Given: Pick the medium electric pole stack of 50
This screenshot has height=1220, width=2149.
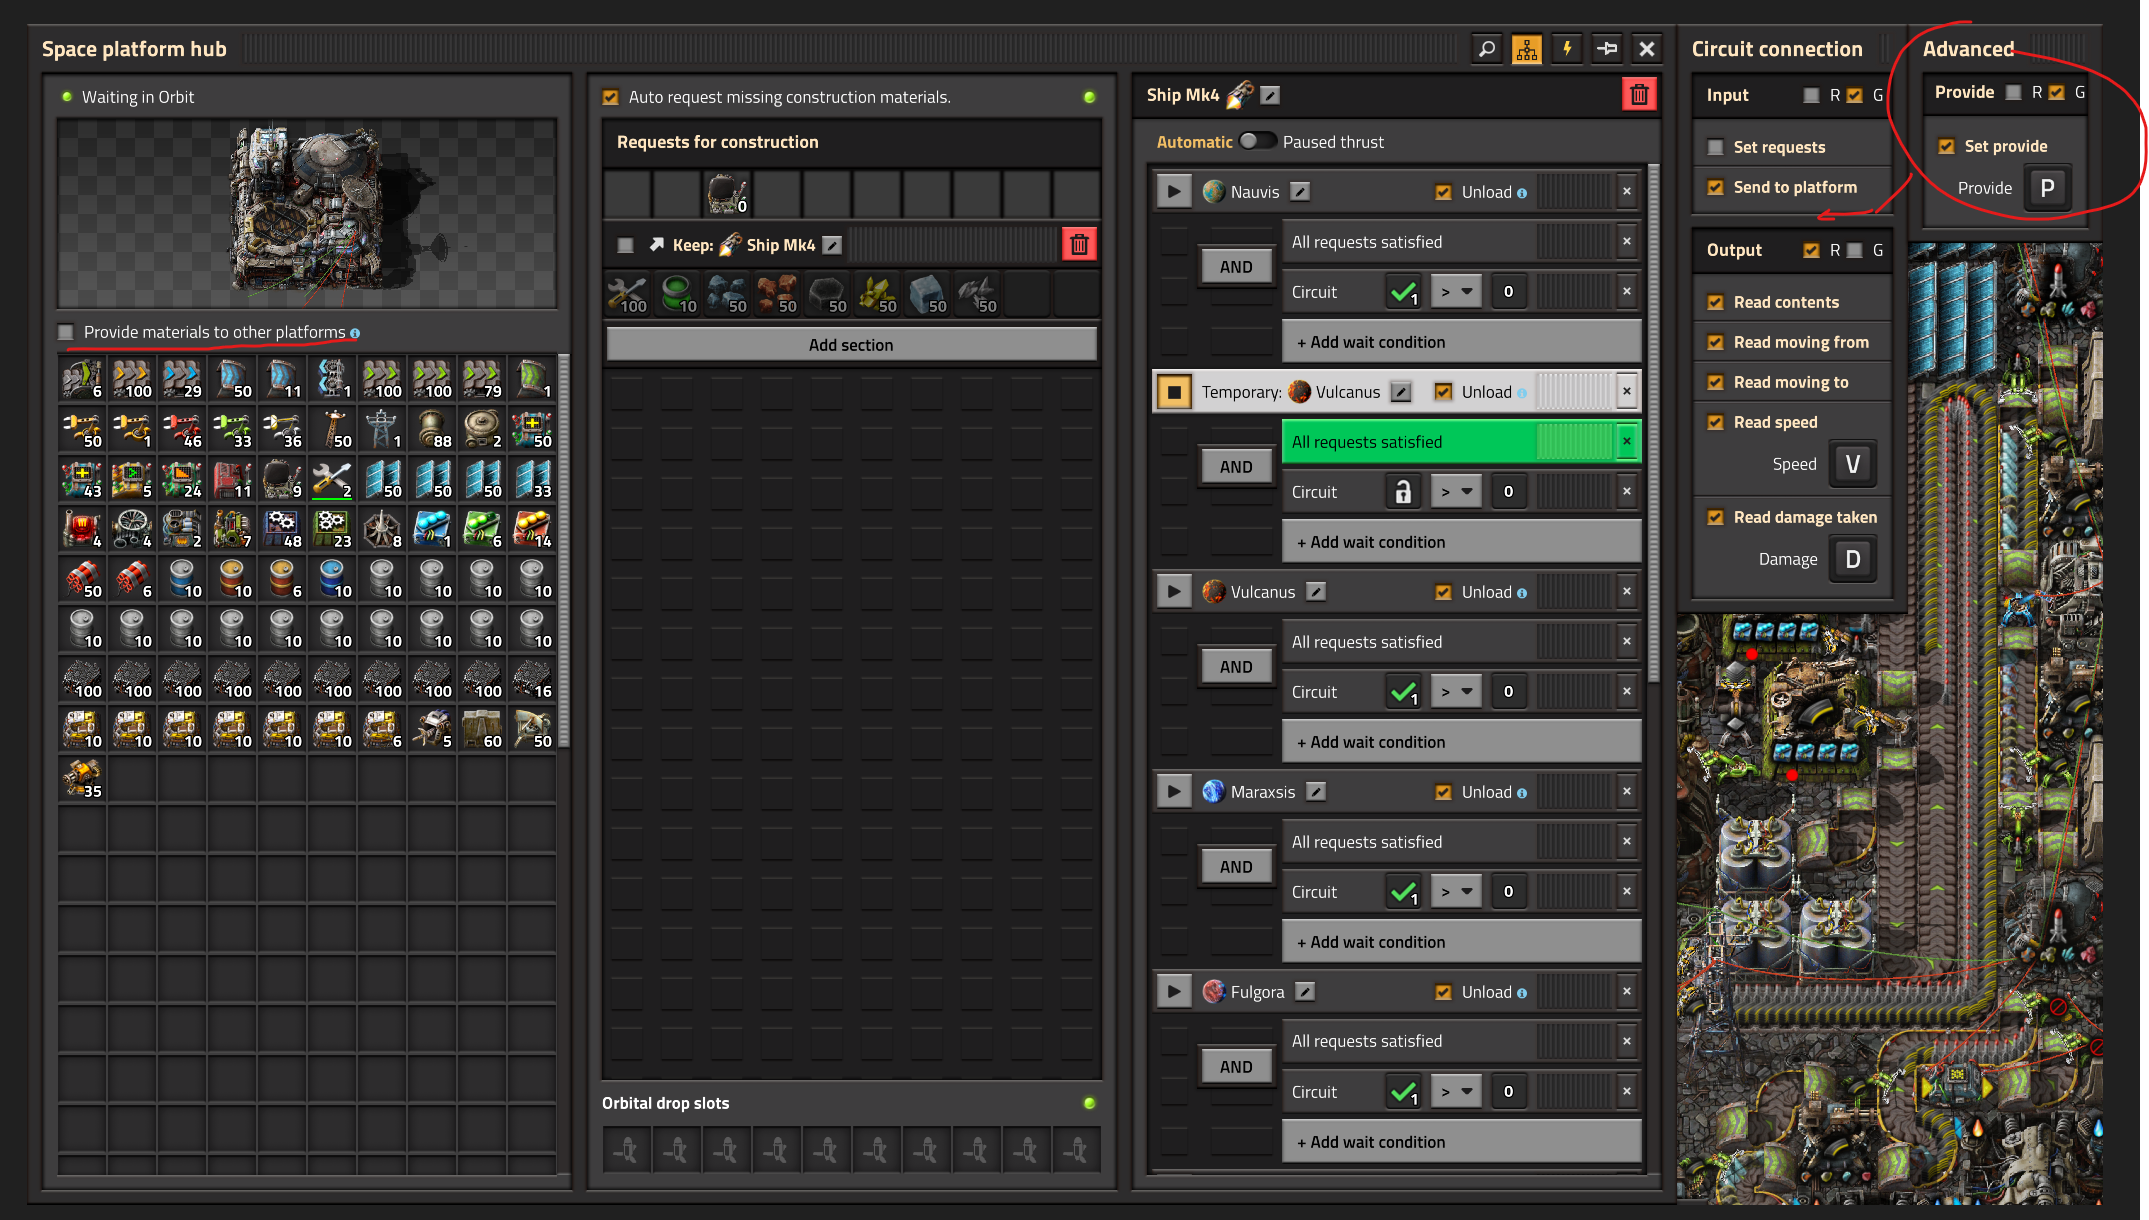Looking at the screenshot, I should pos(332,430).
